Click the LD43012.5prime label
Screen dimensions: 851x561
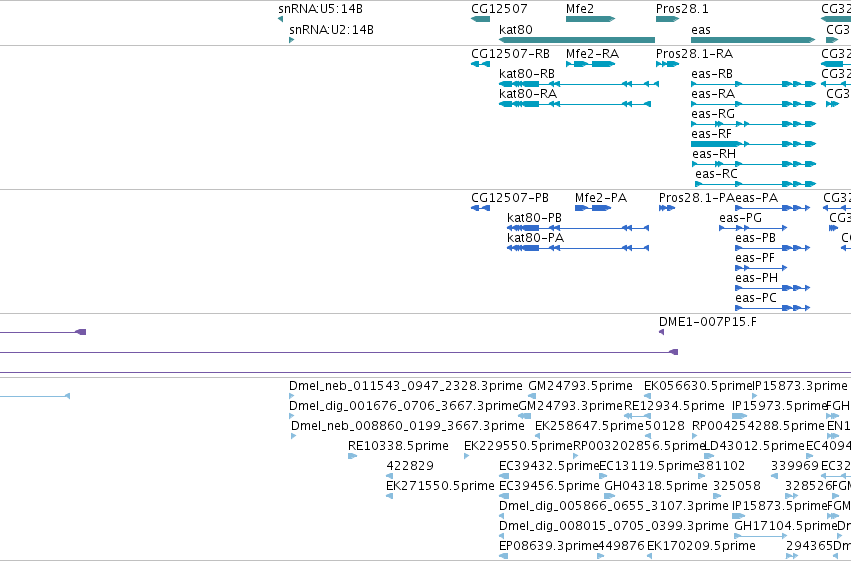point(754,446)
